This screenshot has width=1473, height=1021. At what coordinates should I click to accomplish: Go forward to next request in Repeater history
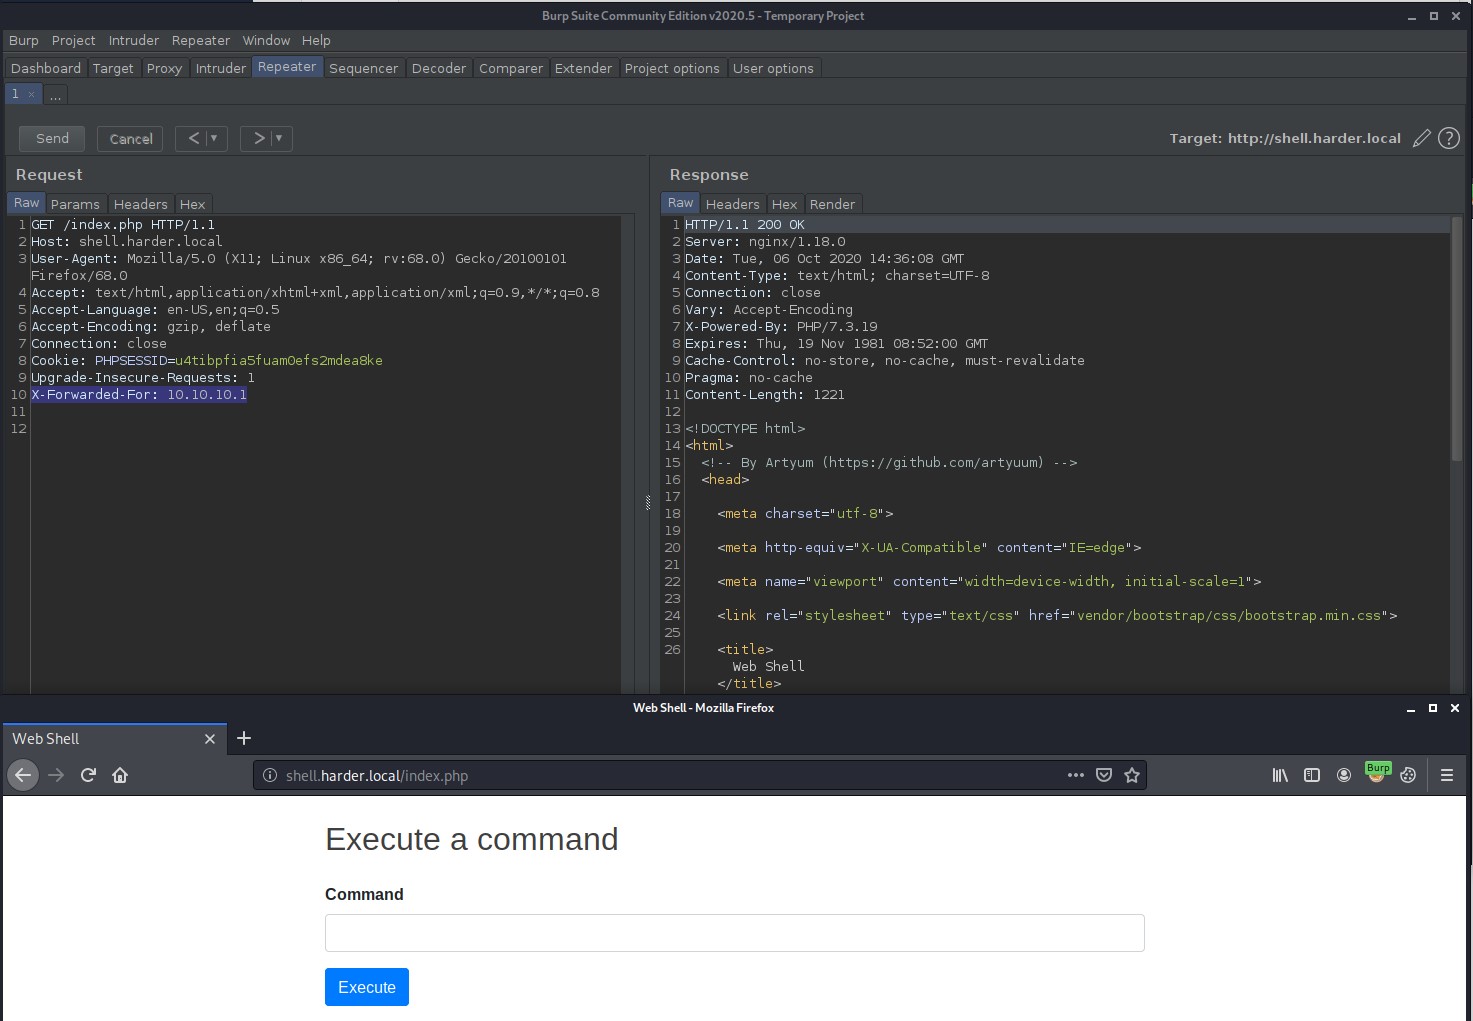pos(258,138)
